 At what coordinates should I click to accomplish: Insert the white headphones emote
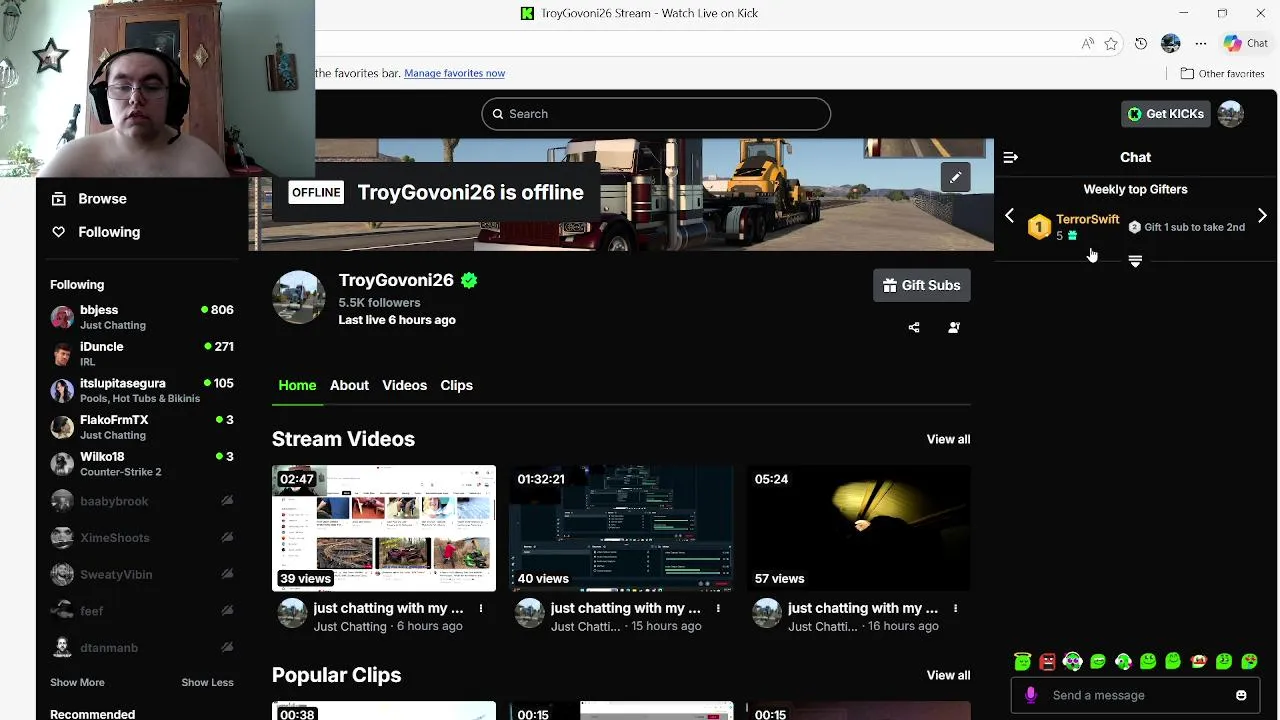(1072, 661)
